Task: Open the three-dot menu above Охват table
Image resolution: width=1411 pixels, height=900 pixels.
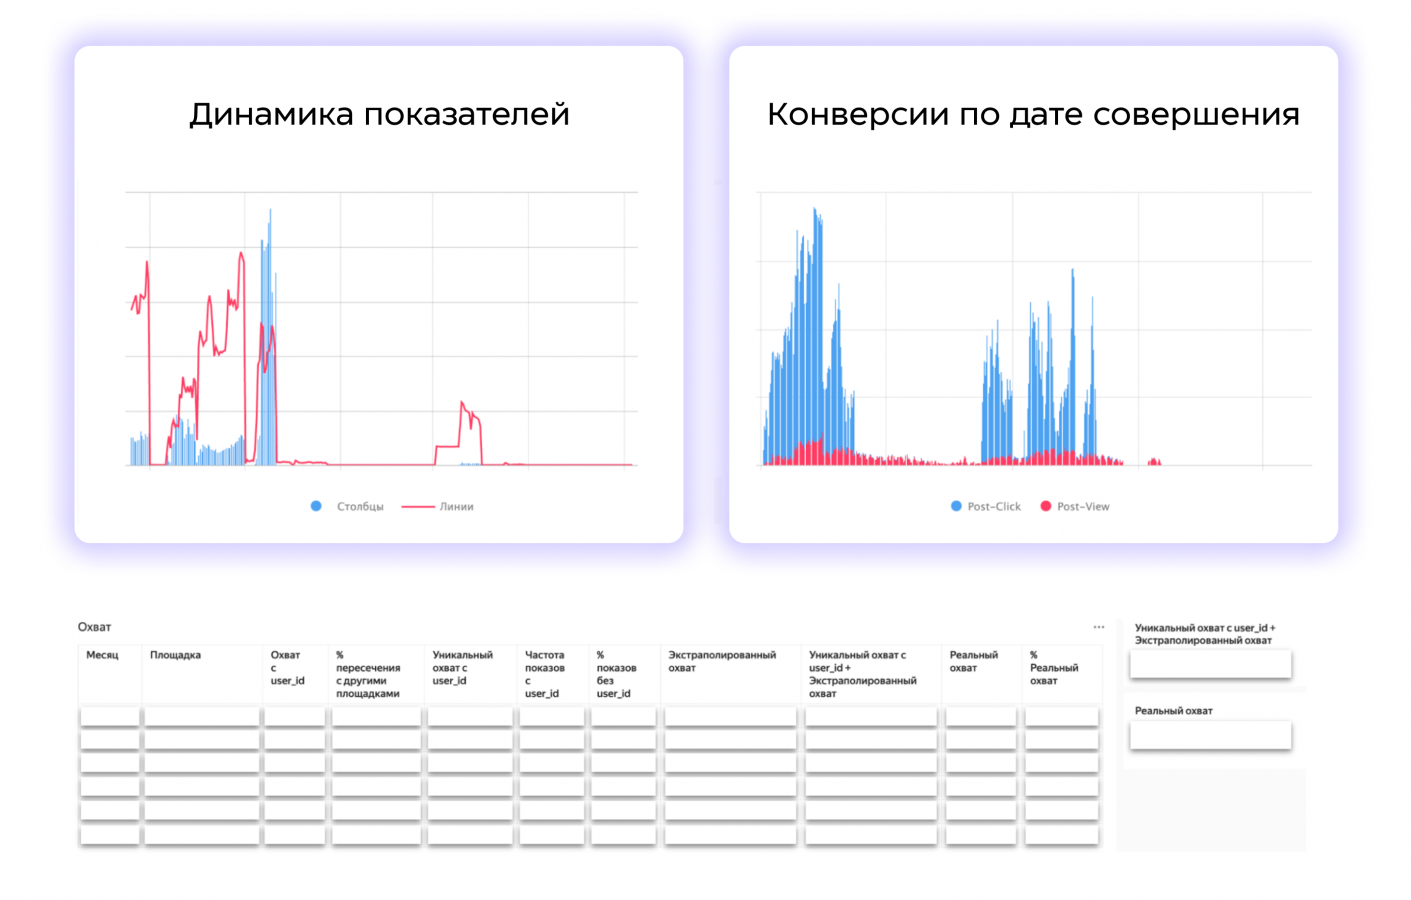Action: 1098,627
